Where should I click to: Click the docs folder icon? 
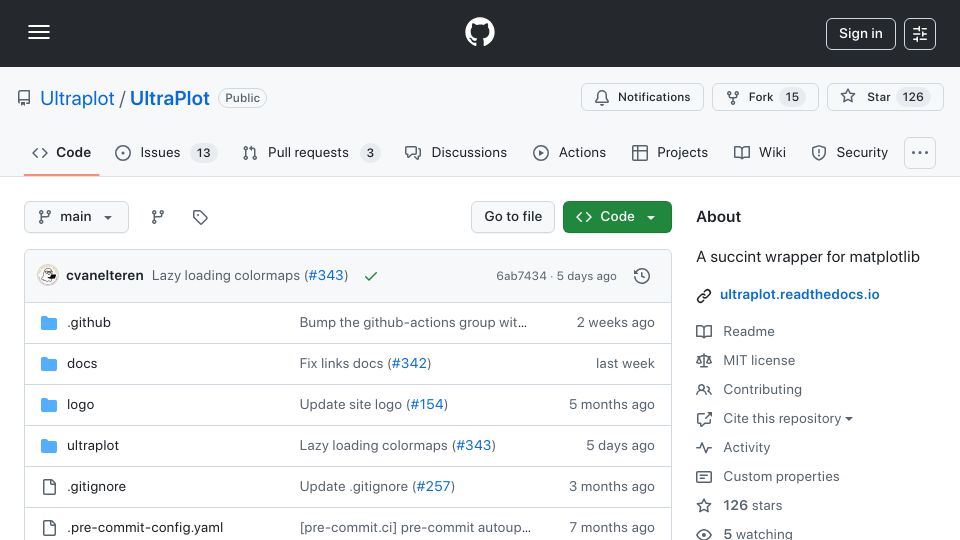[49, 364]
